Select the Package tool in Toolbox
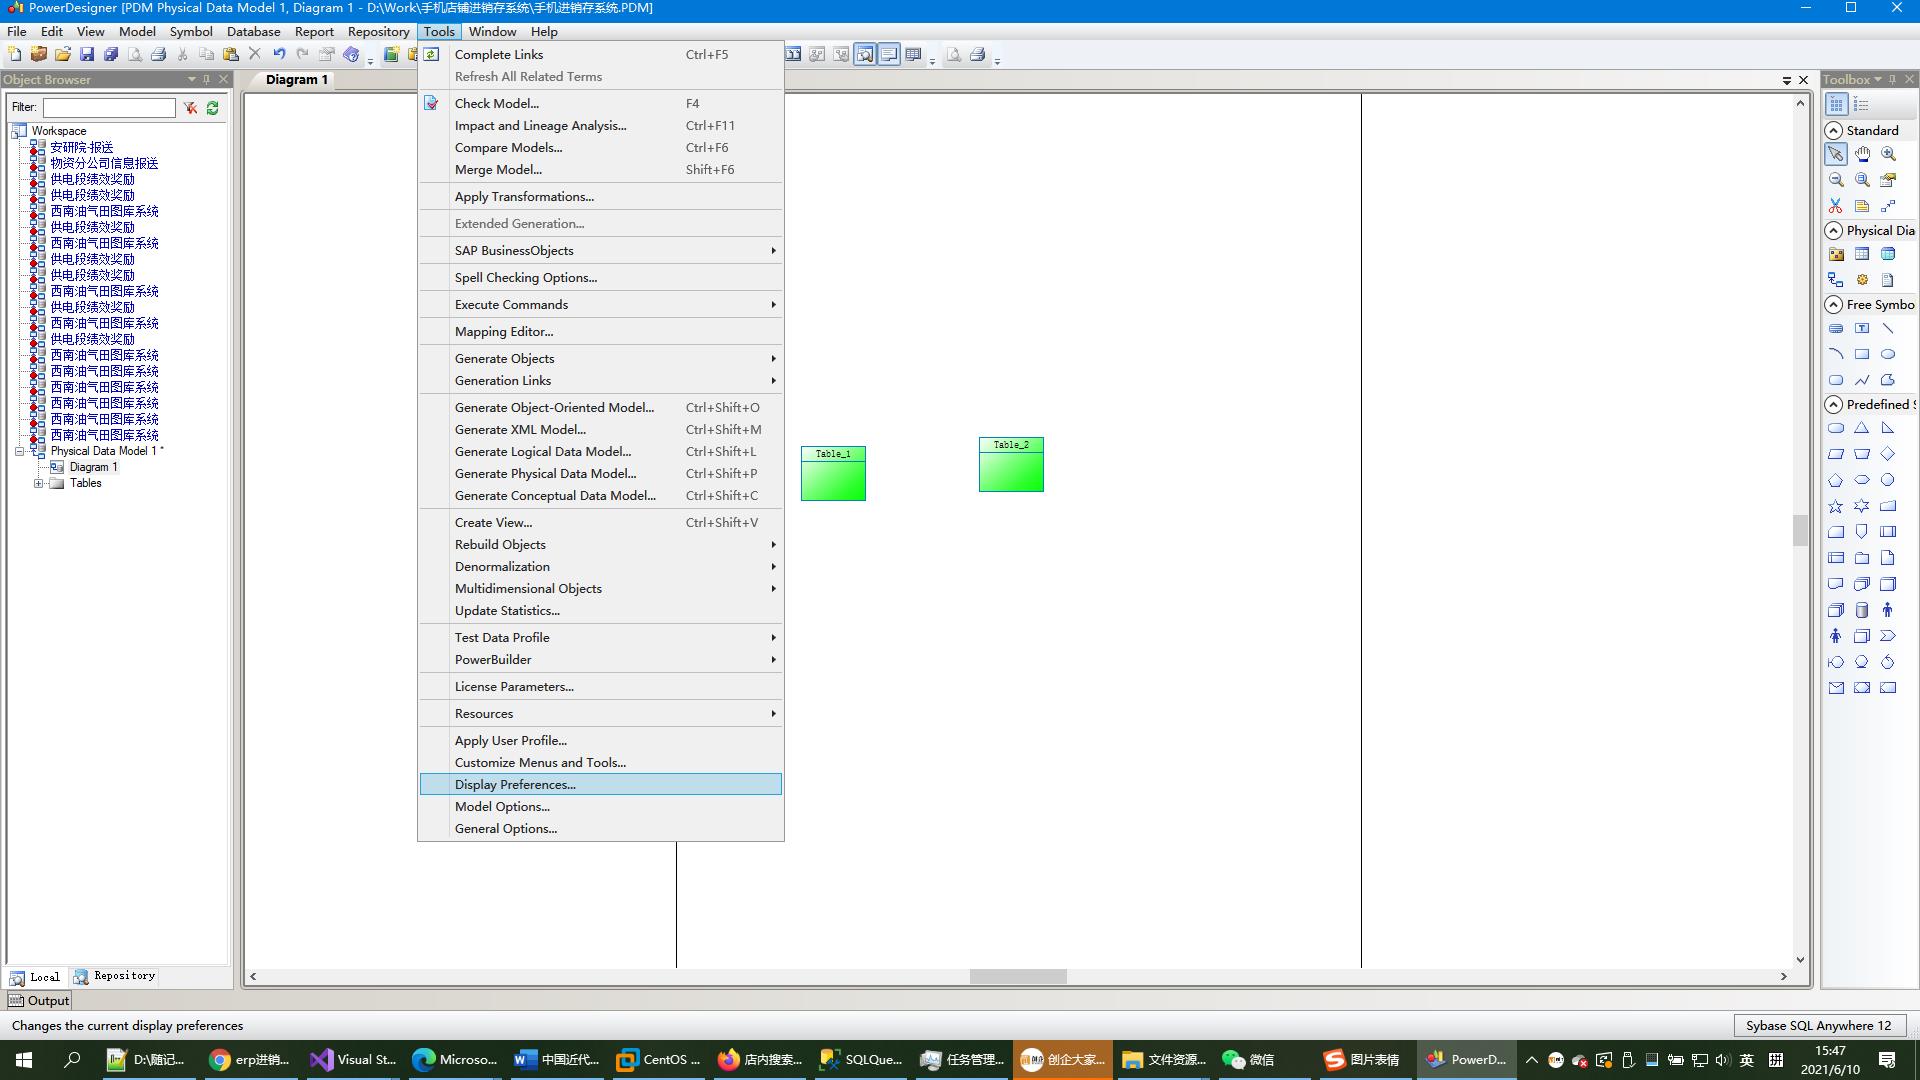This screenshot has height=1080, width=1920. [1836, 254]
